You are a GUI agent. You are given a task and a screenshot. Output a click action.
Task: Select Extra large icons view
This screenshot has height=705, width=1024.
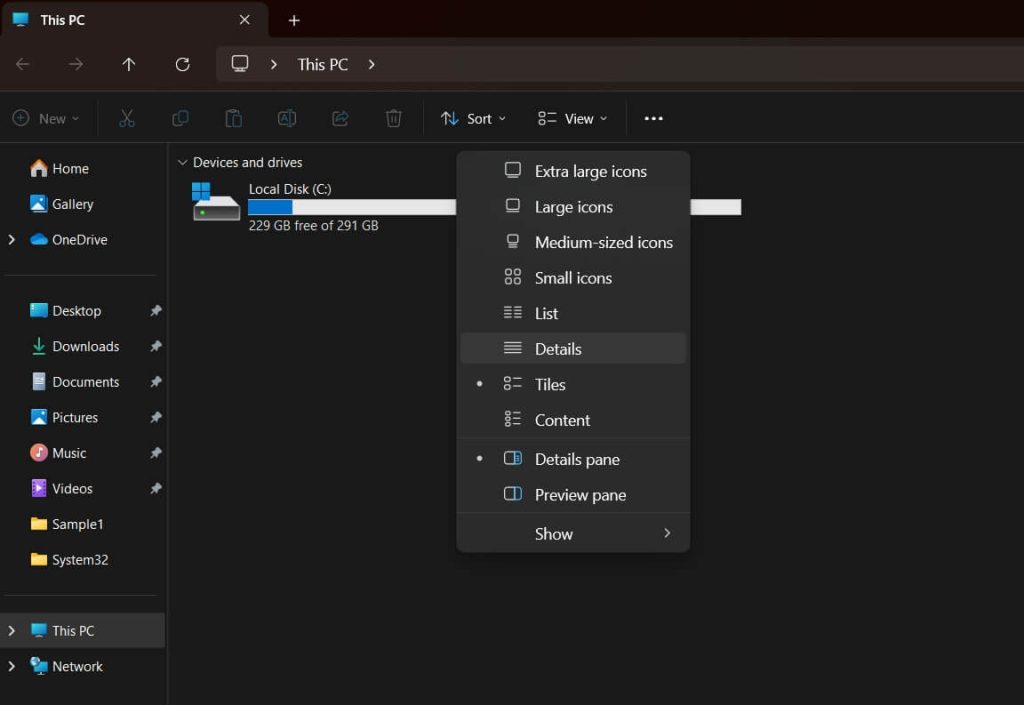[573, 171]
